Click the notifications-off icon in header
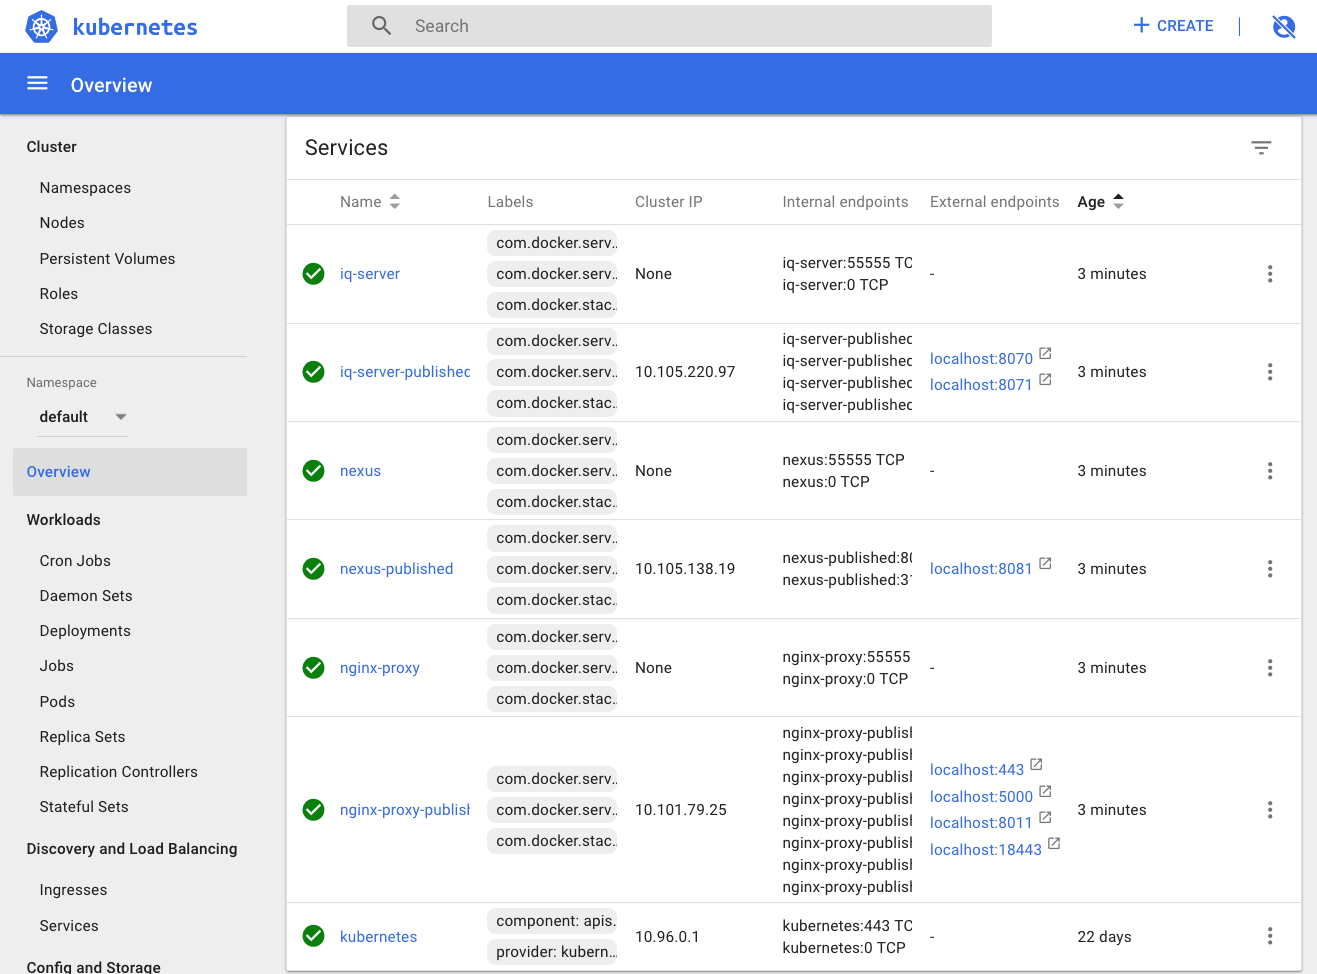 point(1283,27)
